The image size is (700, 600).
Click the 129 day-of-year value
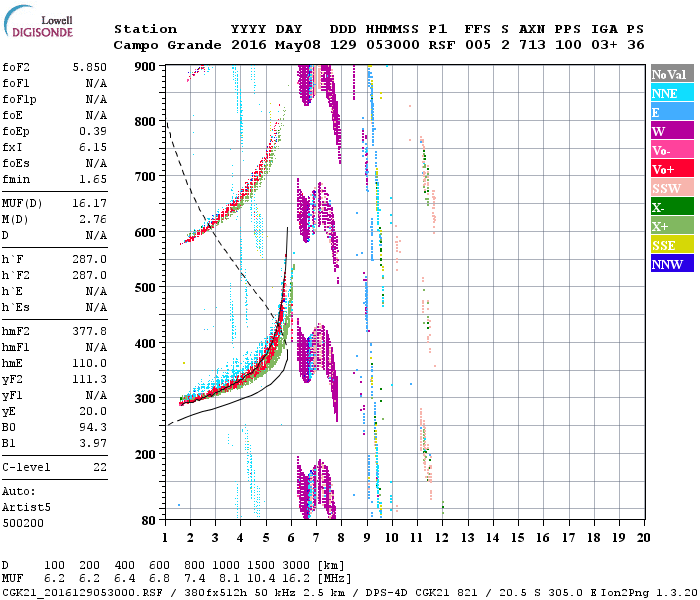(x=343, y=45)
